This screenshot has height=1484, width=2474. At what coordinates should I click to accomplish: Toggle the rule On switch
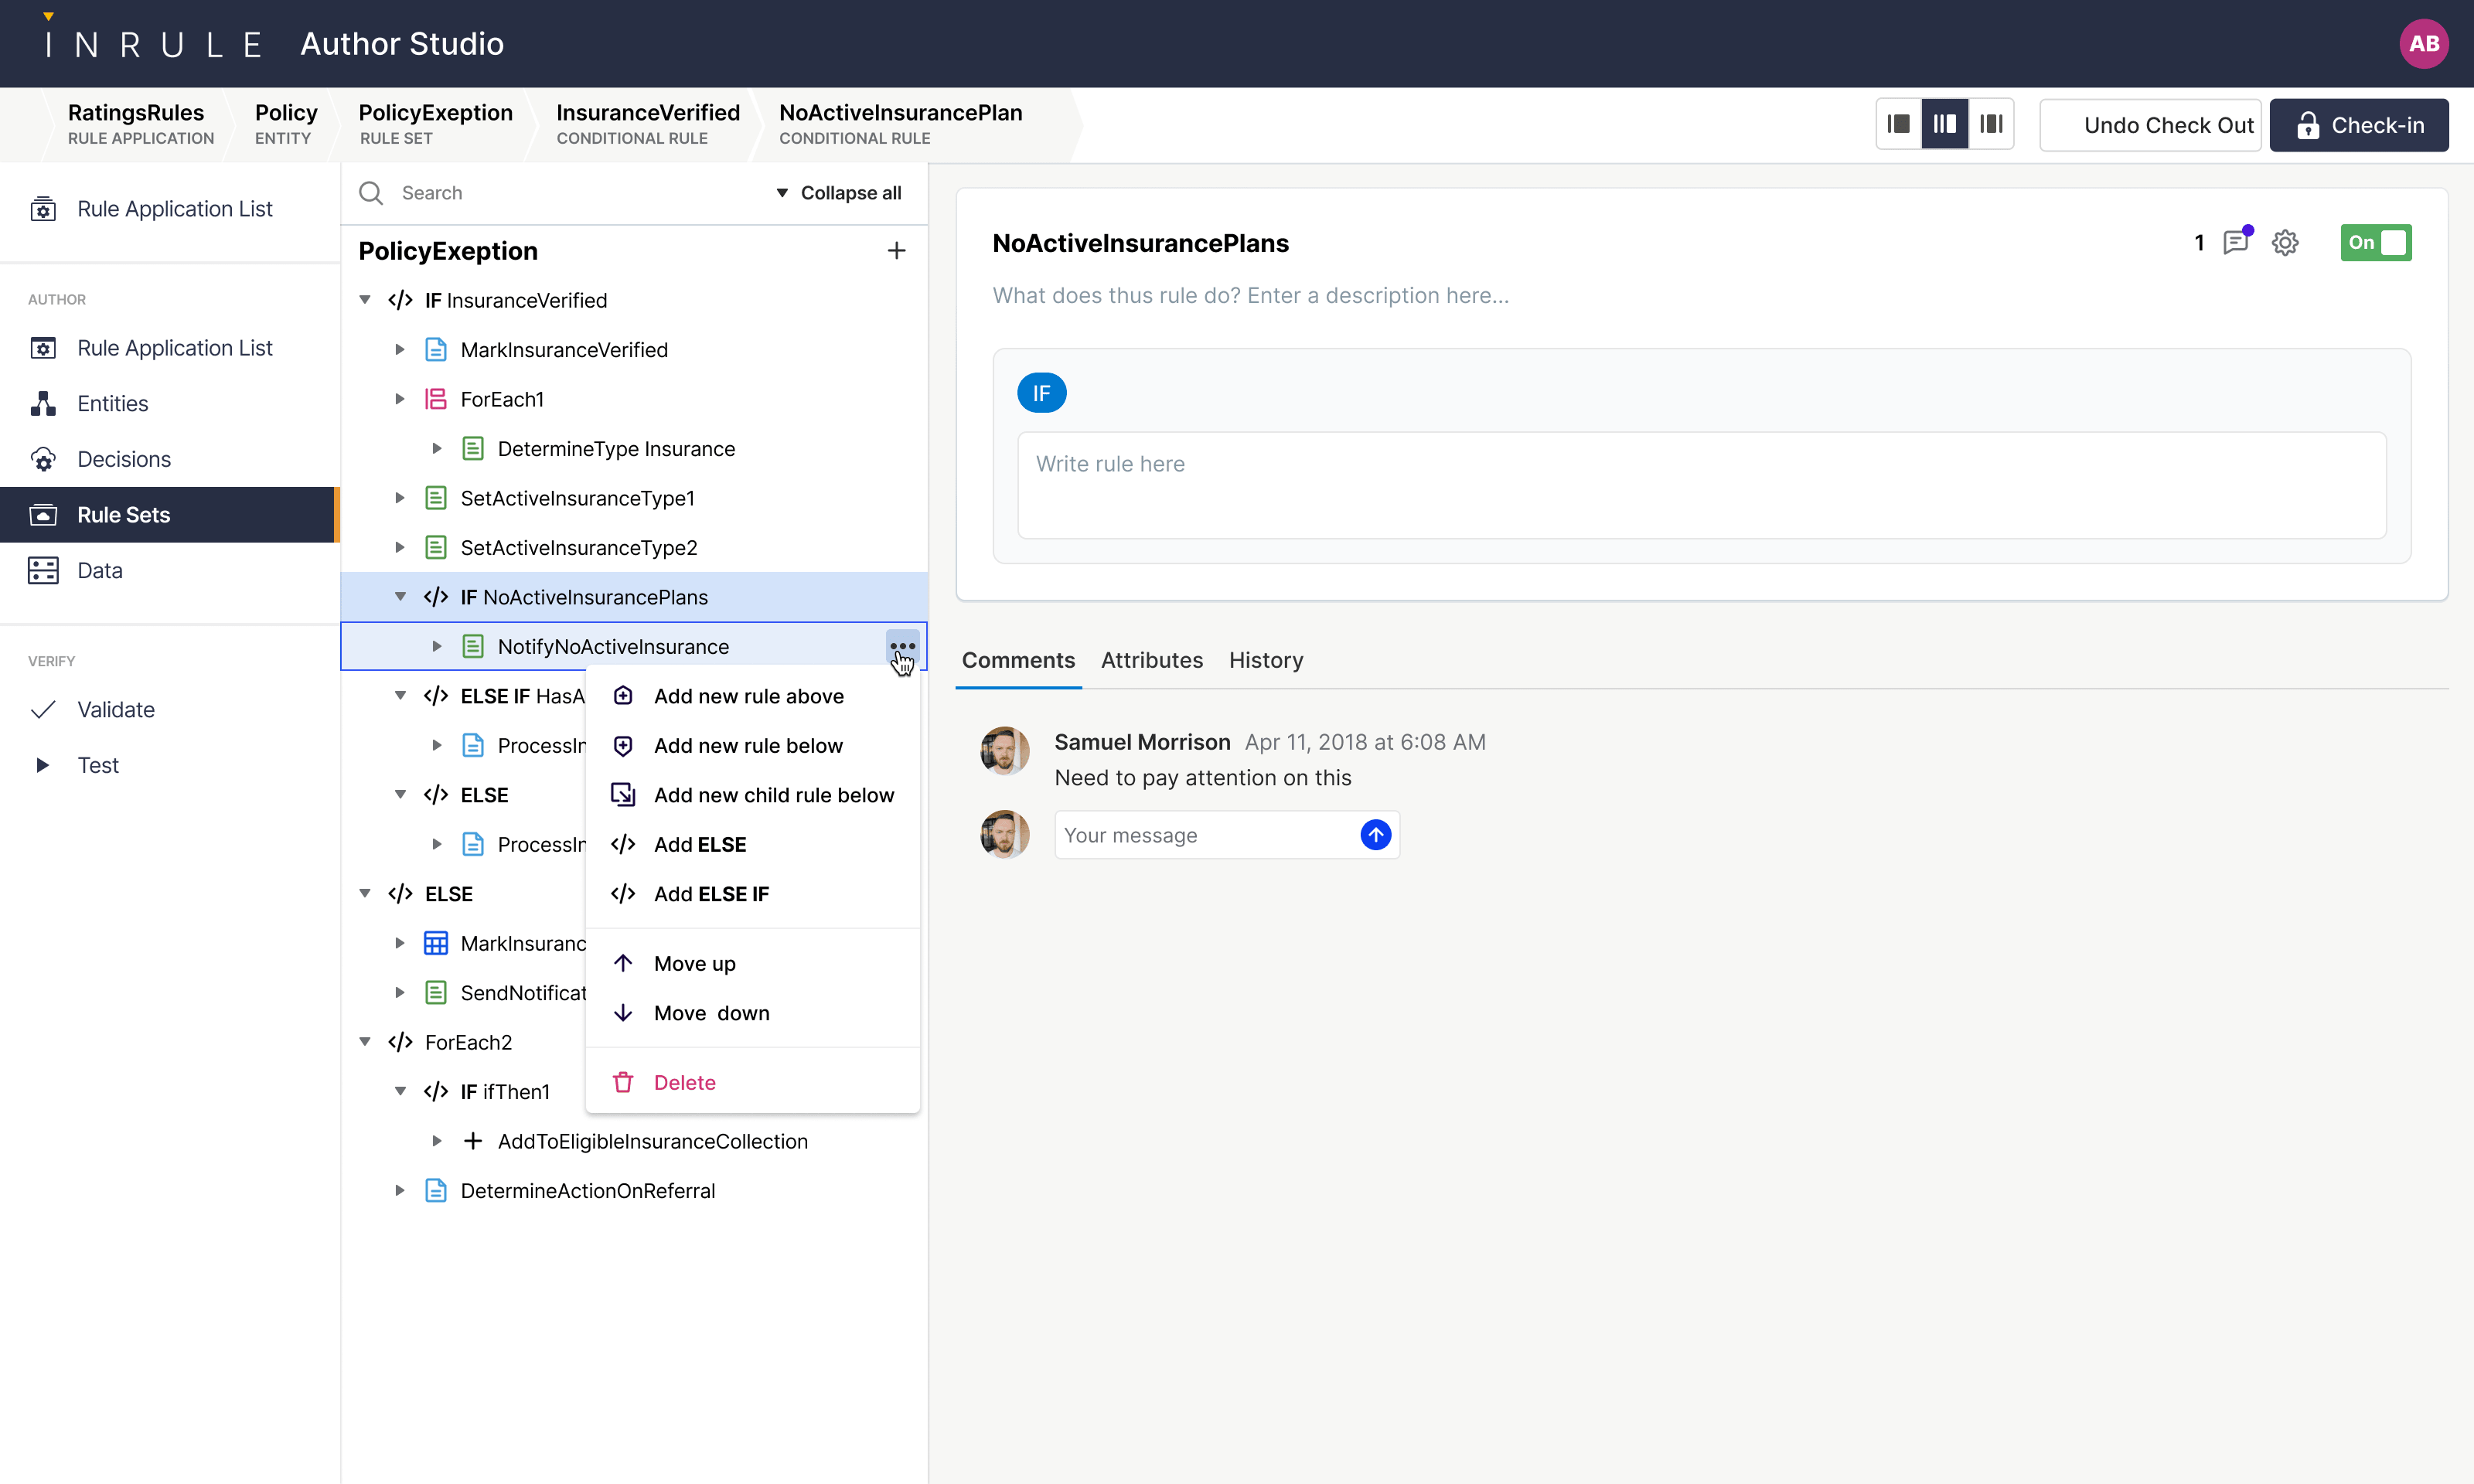[x=2376, y=243]
